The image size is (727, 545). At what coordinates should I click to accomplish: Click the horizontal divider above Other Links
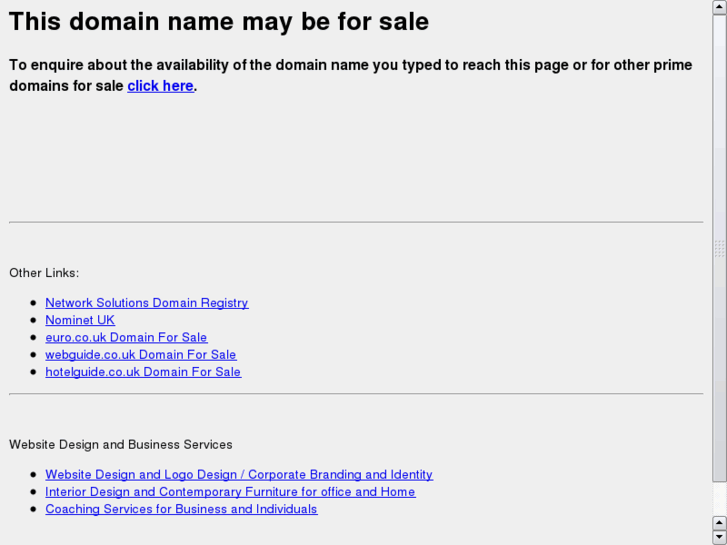coord(356,222)
